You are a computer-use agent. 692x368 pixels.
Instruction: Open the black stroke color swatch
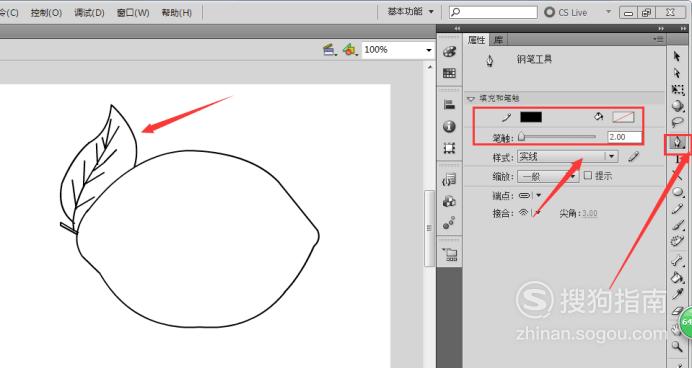531,117
